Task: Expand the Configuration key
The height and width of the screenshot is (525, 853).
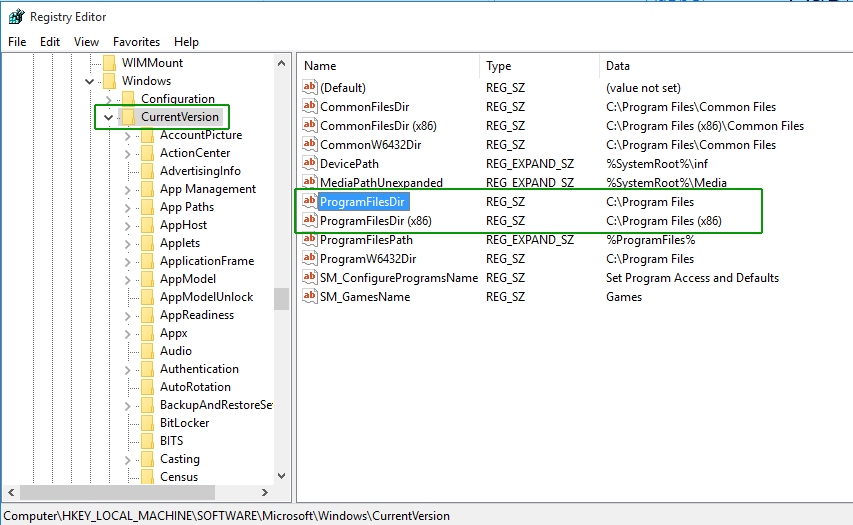Action: pyautogui.click(x=109, y=100)
